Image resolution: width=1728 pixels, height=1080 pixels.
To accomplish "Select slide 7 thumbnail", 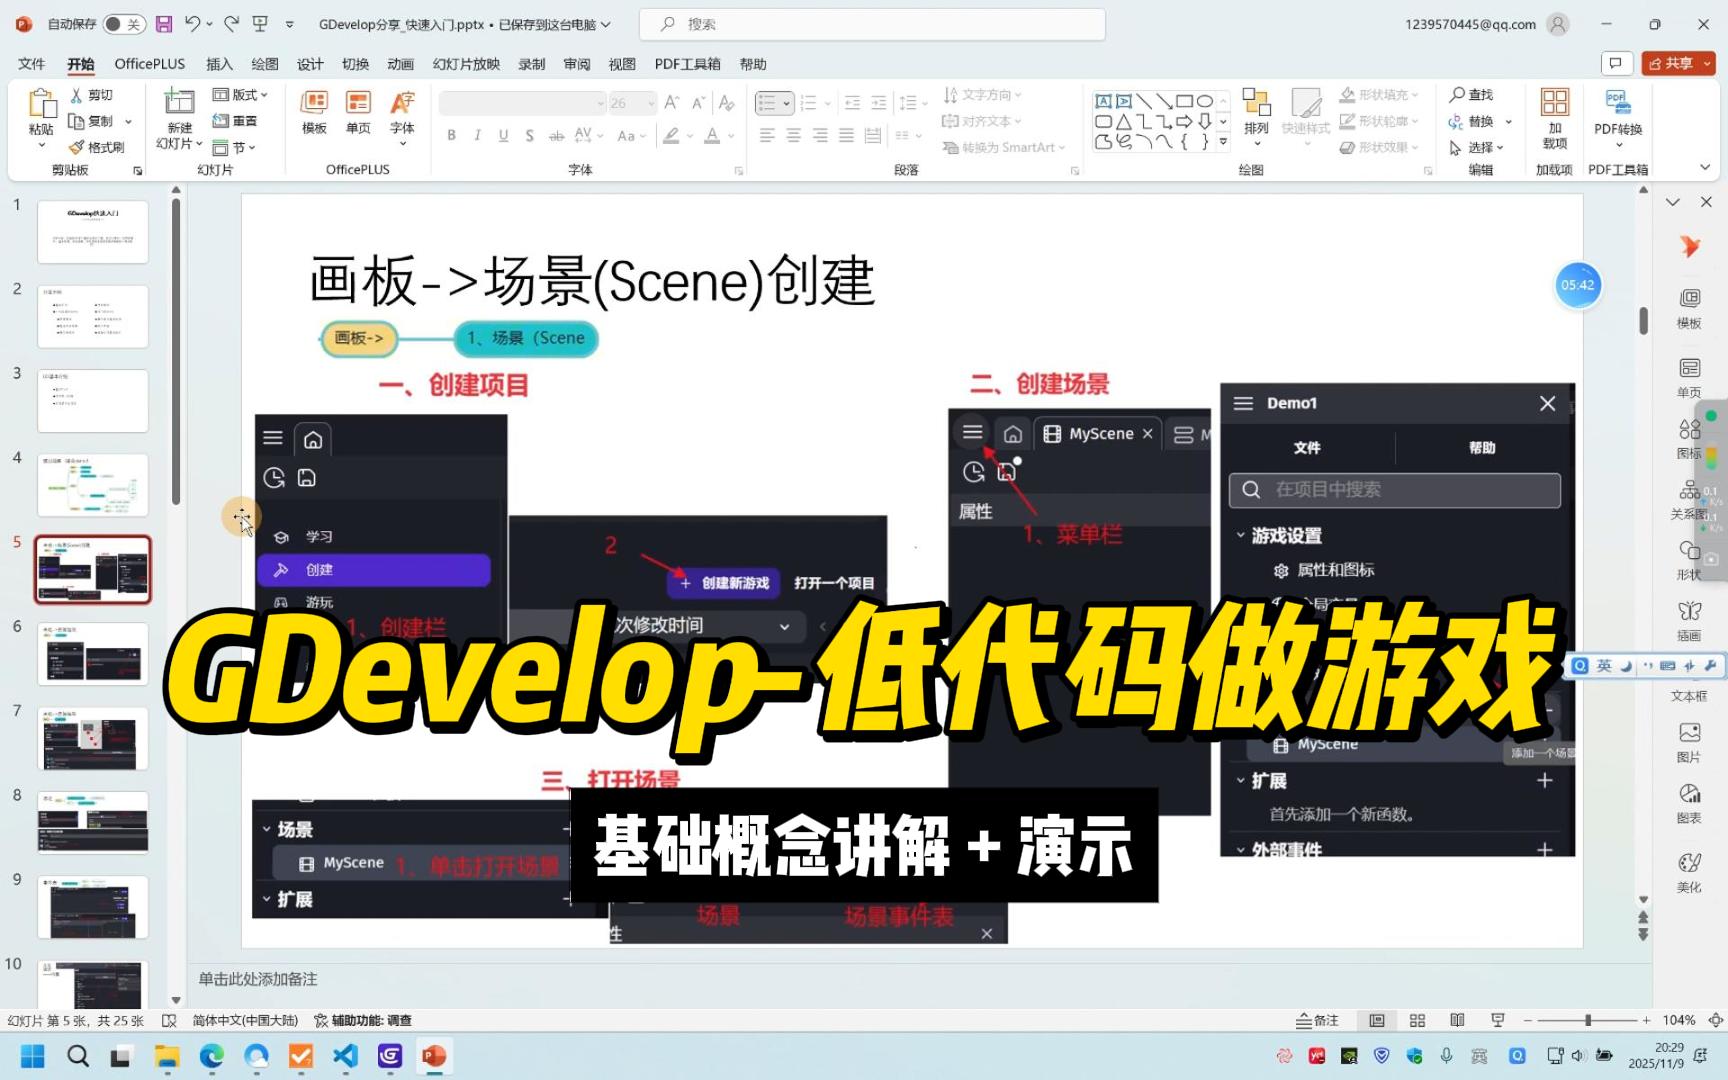I will tap(93, 738).
